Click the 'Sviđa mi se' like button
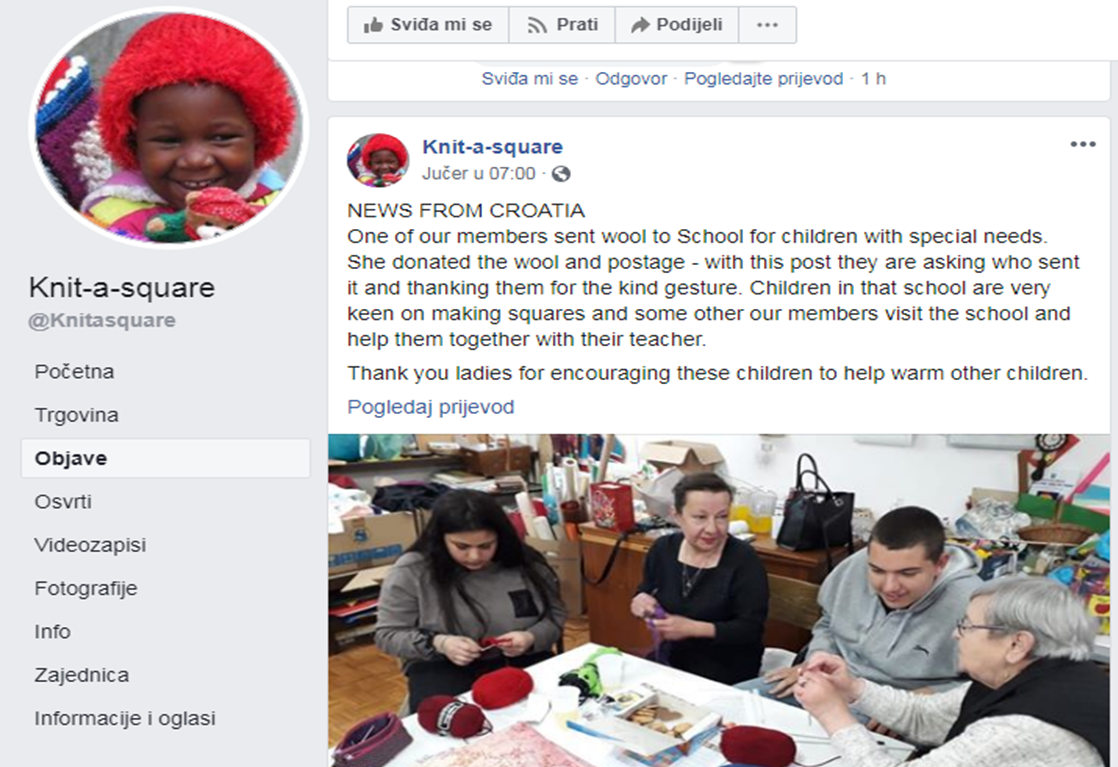1118x767 pixels. click(x=428, y=25)
